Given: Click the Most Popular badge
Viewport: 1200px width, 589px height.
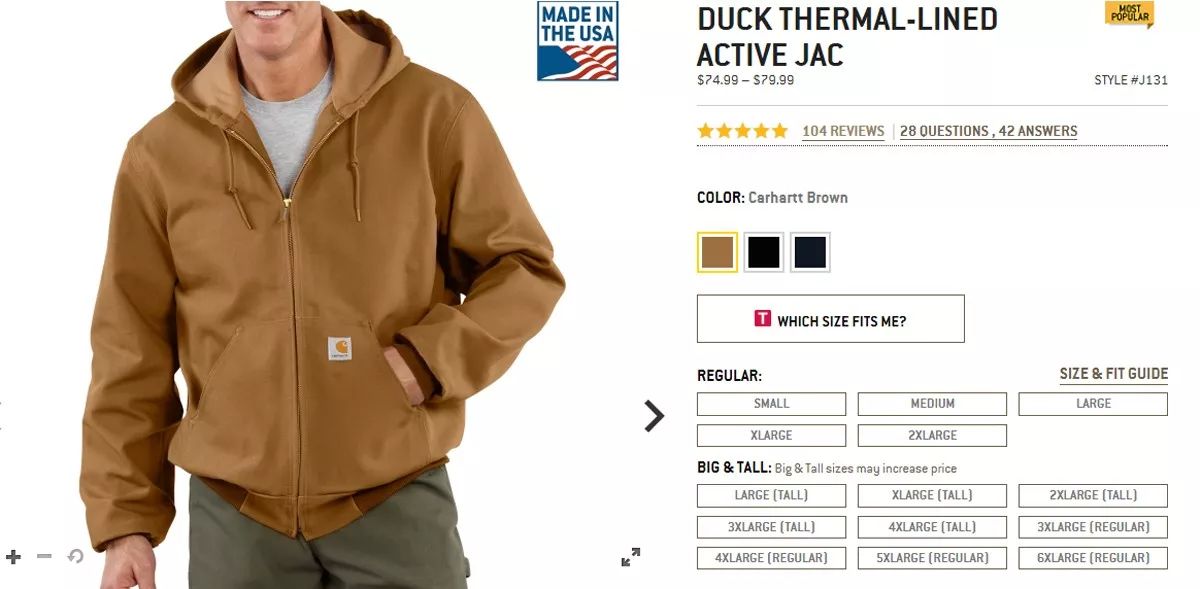Looking at the screenshot, I should tap(1129, 14).
